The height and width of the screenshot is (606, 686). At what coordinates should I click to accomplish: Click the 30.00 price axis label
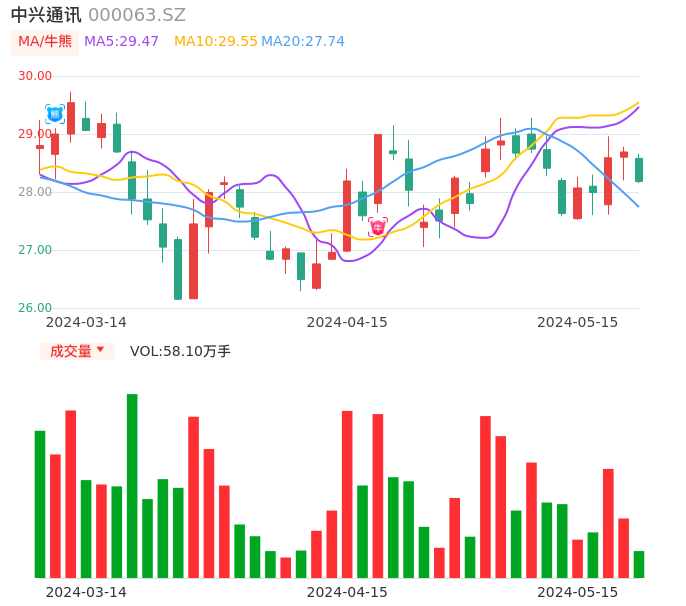[x=35, y=76]
